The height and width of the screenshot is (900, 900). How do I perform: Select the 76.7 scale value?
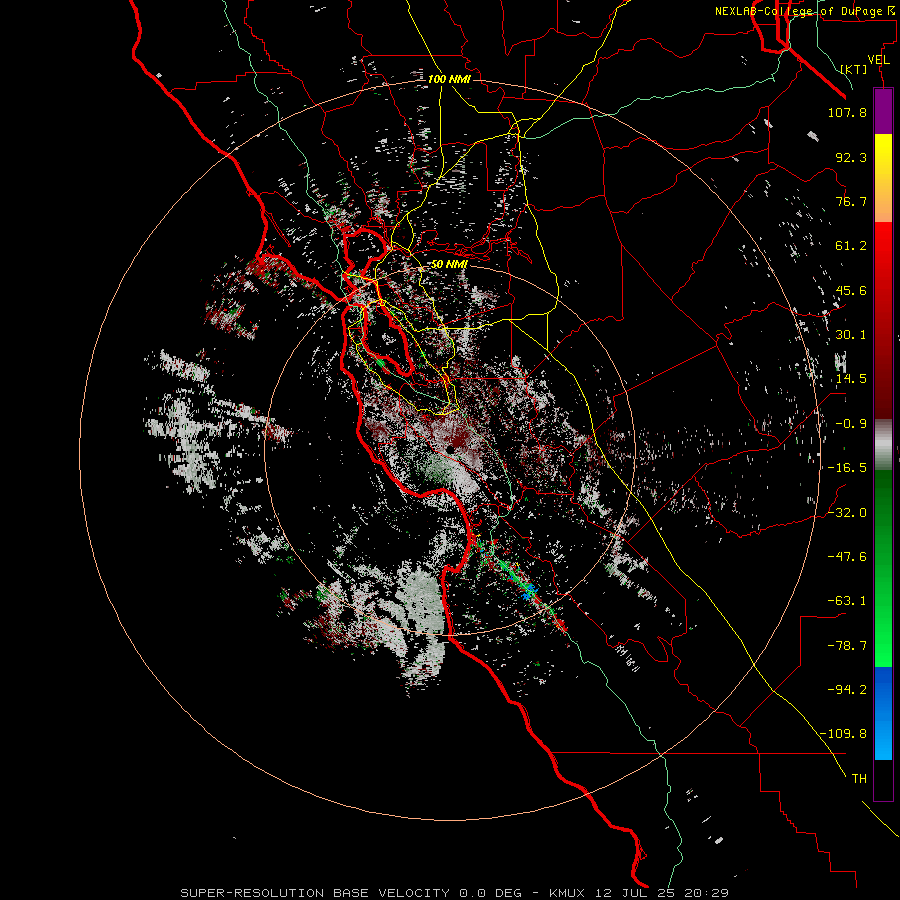[851, 201]
